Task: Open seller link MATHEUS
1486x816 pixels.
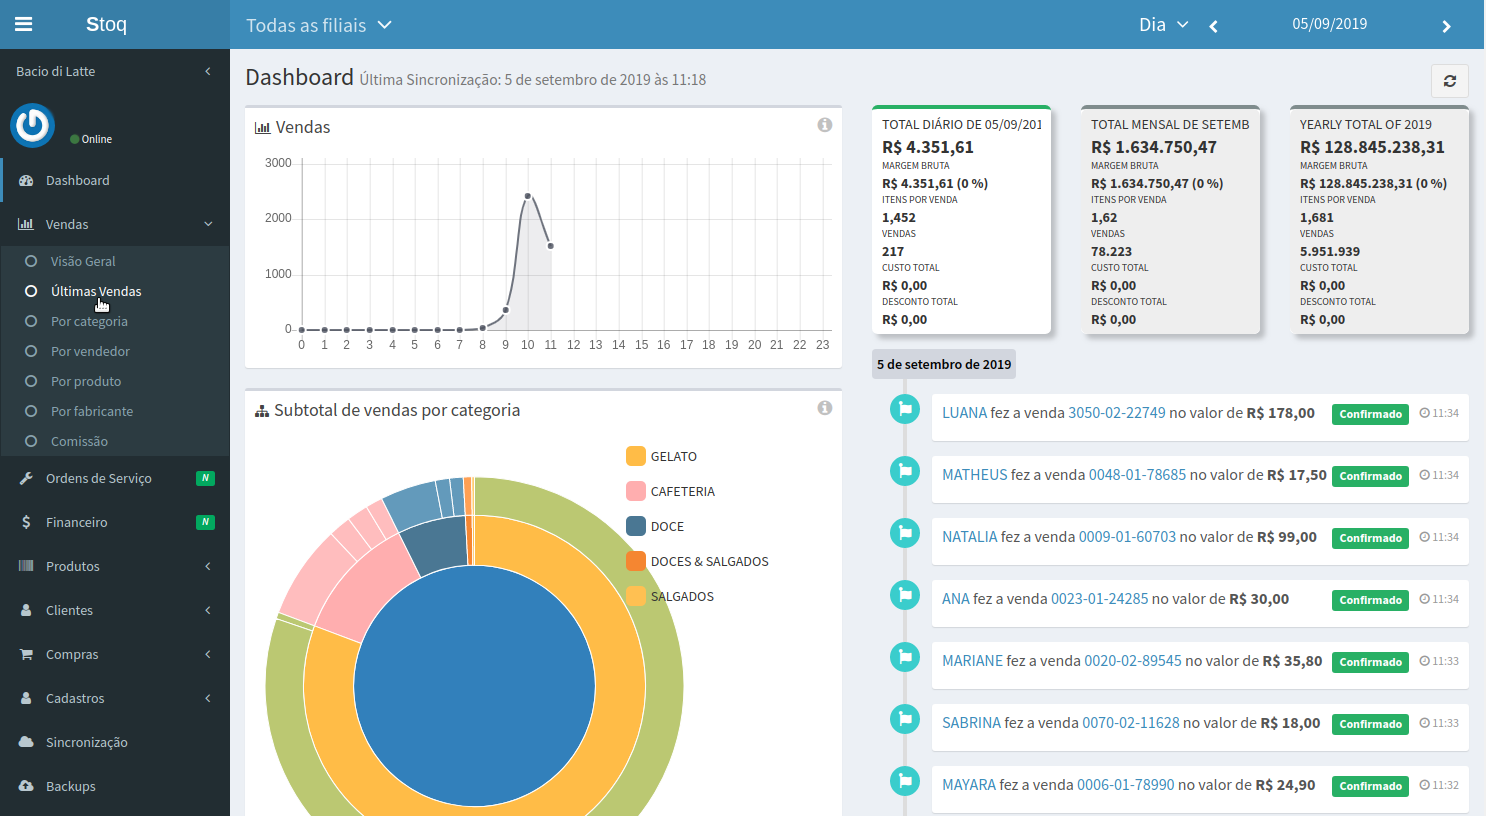Action: pos(975,475)
